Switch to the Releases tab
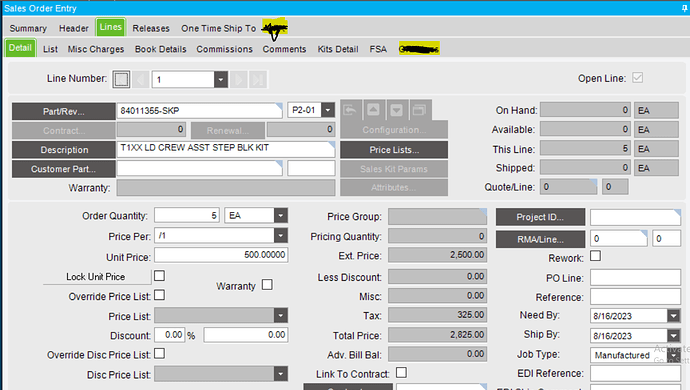 [x=151, y=28]
